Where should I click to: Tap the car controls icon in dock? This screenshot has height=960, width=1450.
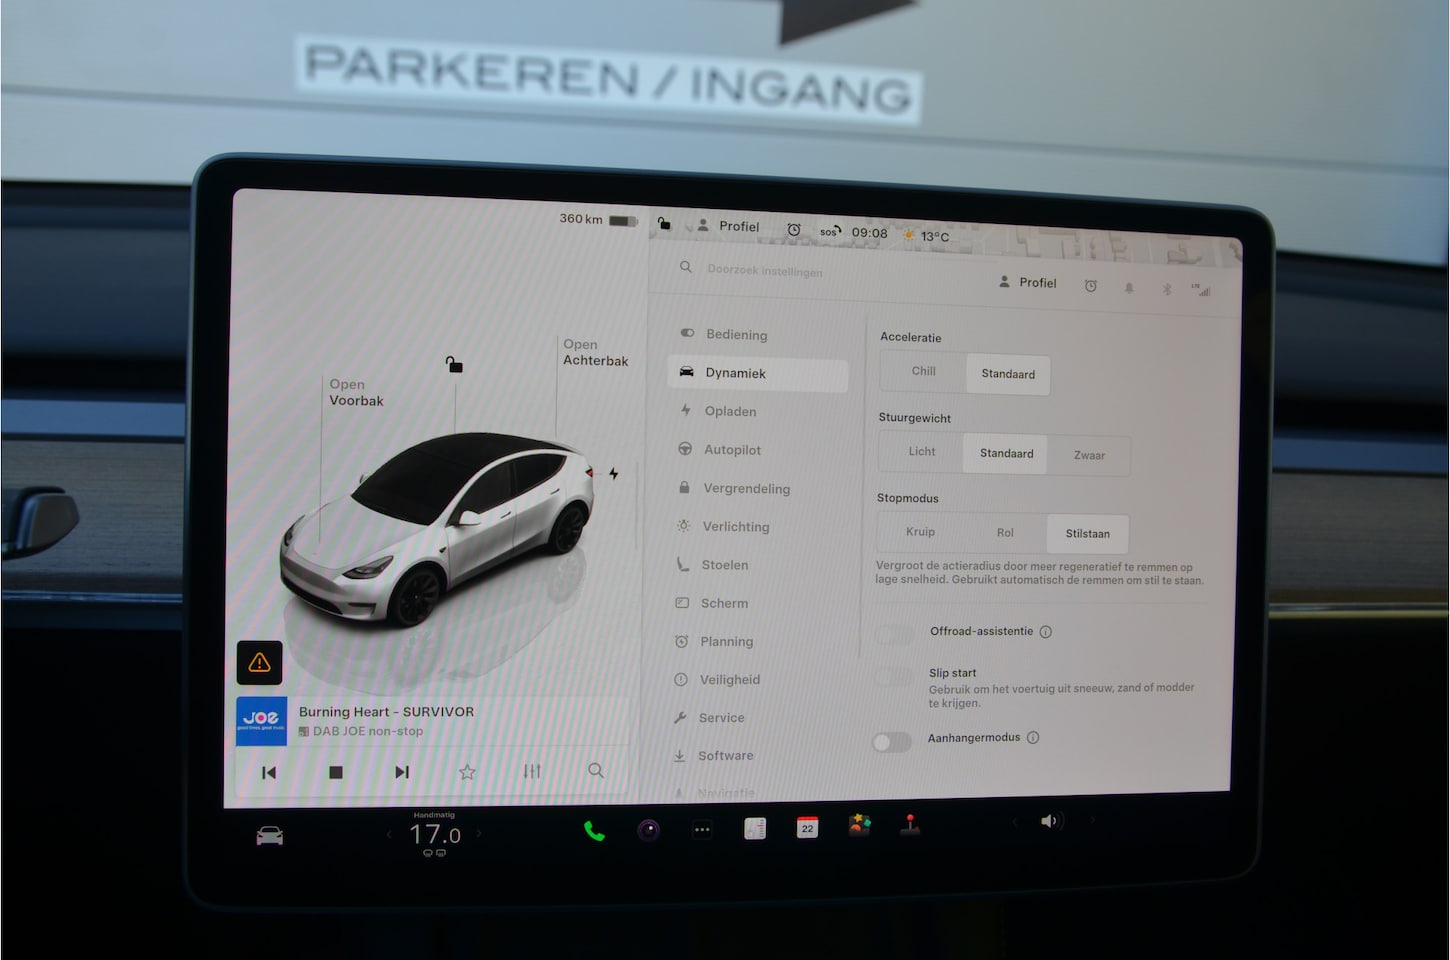(270, 836)
